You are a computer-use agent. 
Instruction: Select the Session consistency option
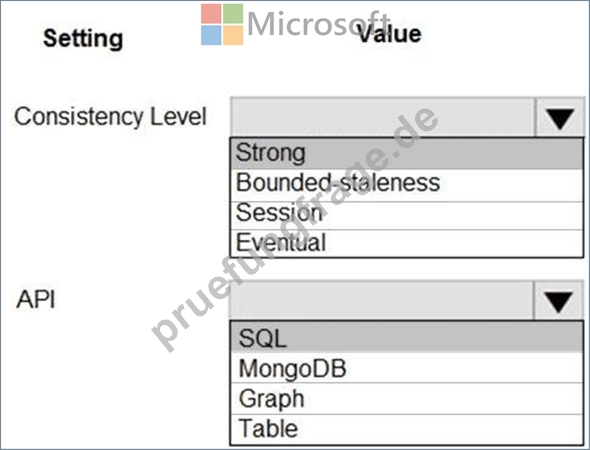point(407,215)
